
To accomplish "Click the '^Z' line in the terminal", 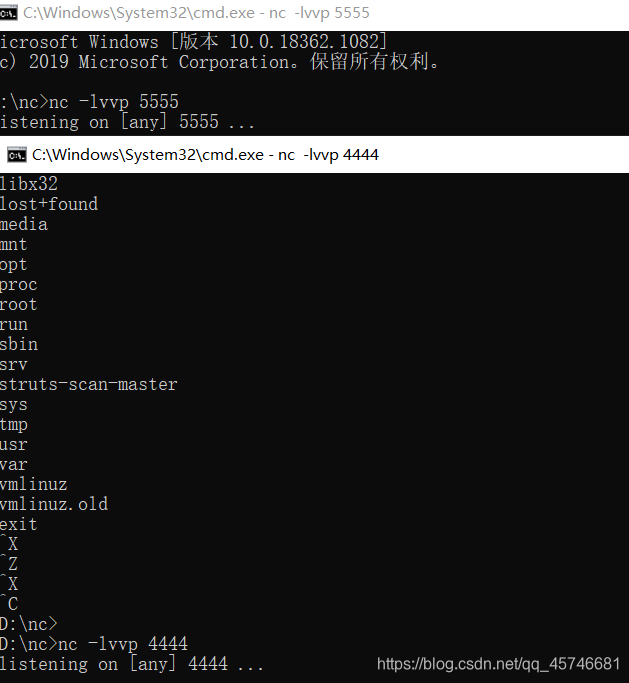I will coord(9,564).
